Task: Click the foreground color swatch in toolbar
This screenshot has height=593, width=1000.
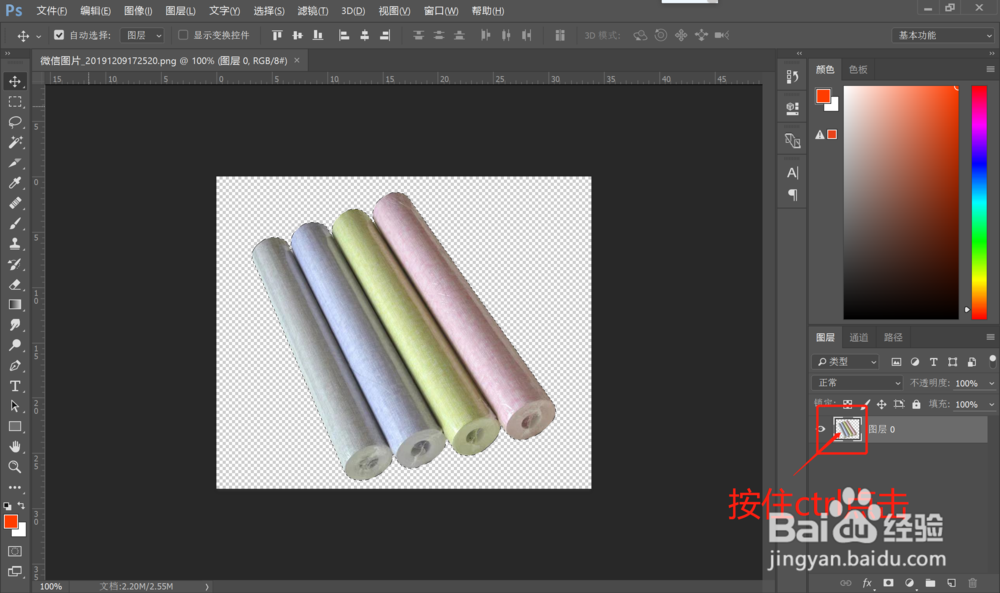Action: pyautogui.click(x=10, y=522)
